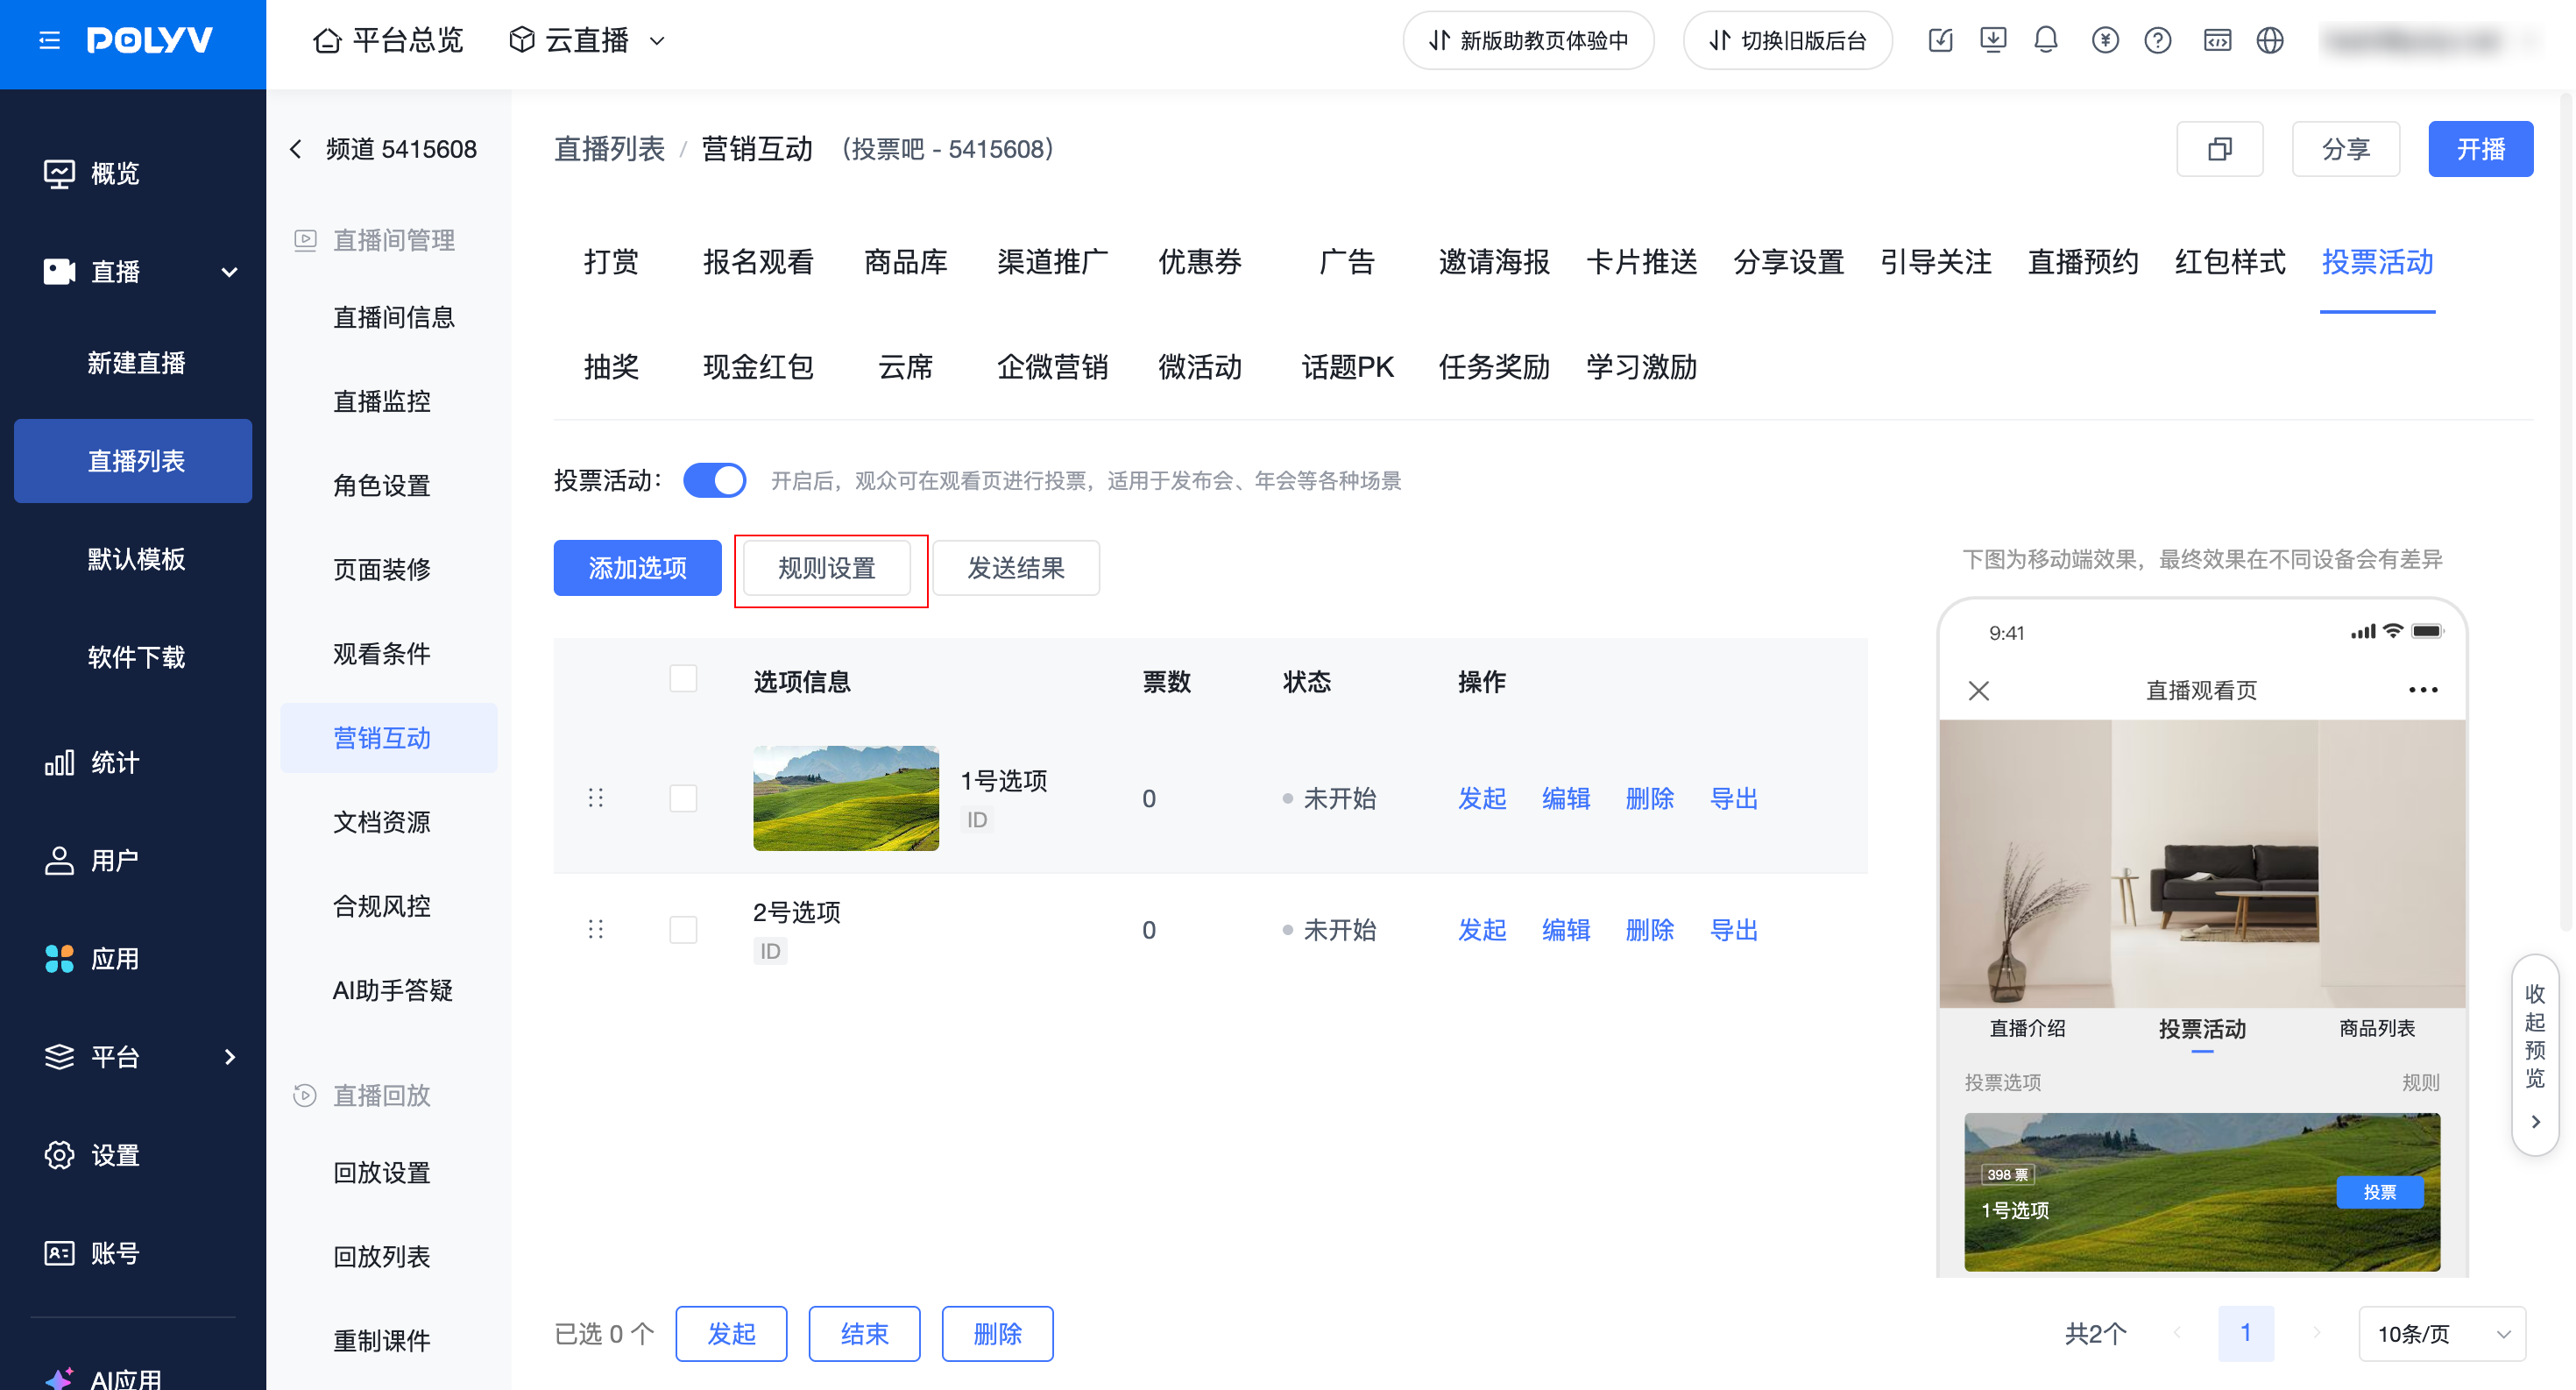
Task: Click the bottom batch 结束 button
Action: pyautogui.click(x=864, y=1333)
